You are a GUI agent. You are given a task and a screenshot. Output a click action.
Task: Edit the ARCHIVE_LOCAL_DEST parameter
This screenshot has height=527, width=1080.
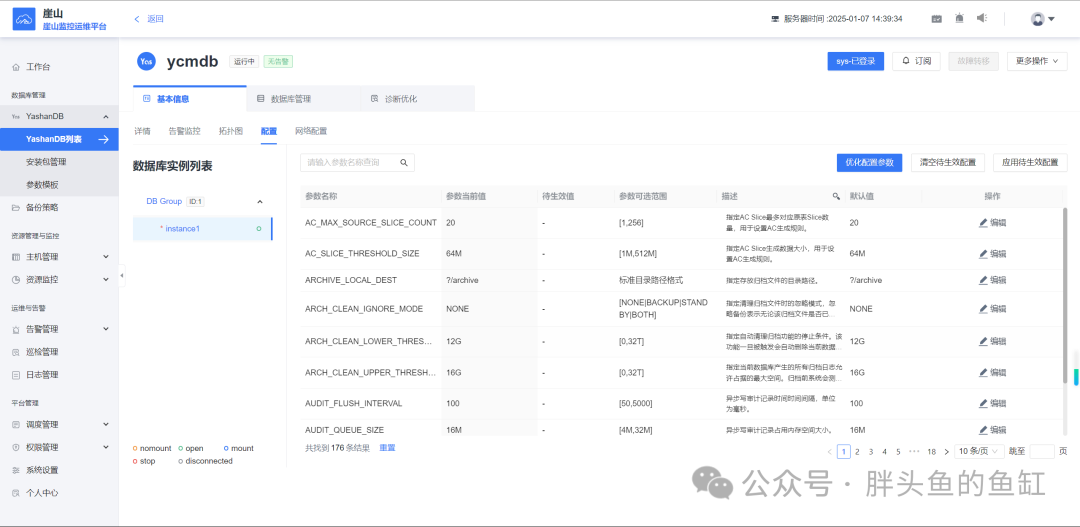[x=993, y=280]
